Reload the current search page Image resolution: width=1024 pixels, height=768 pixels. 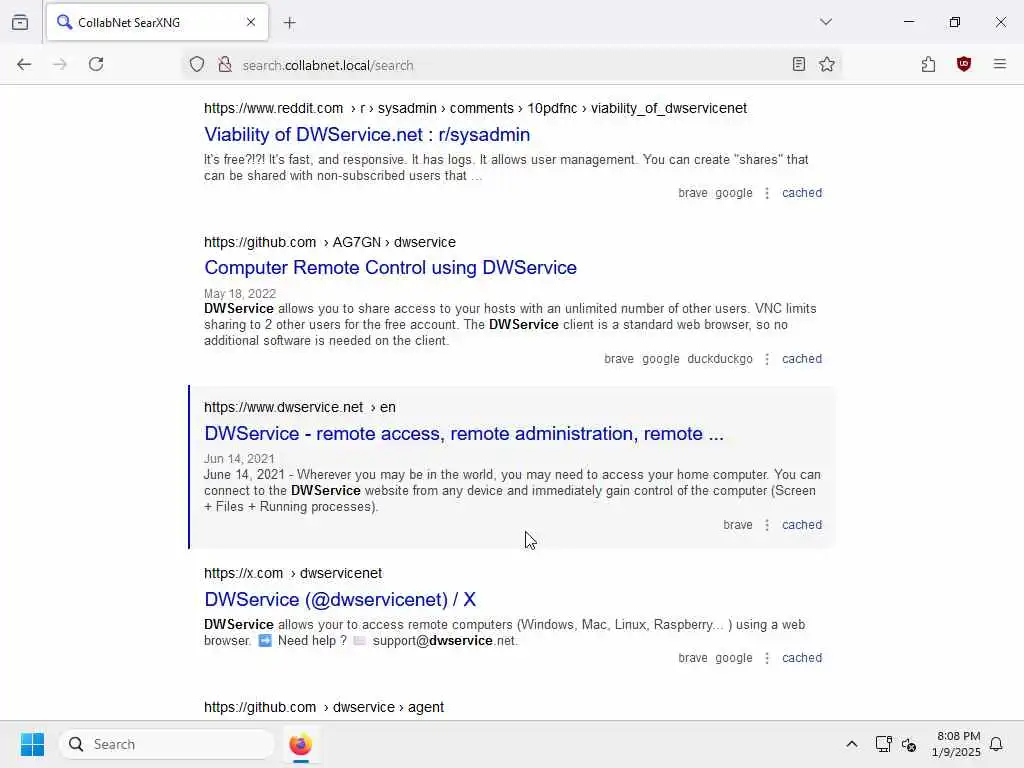tap(96, 64)
